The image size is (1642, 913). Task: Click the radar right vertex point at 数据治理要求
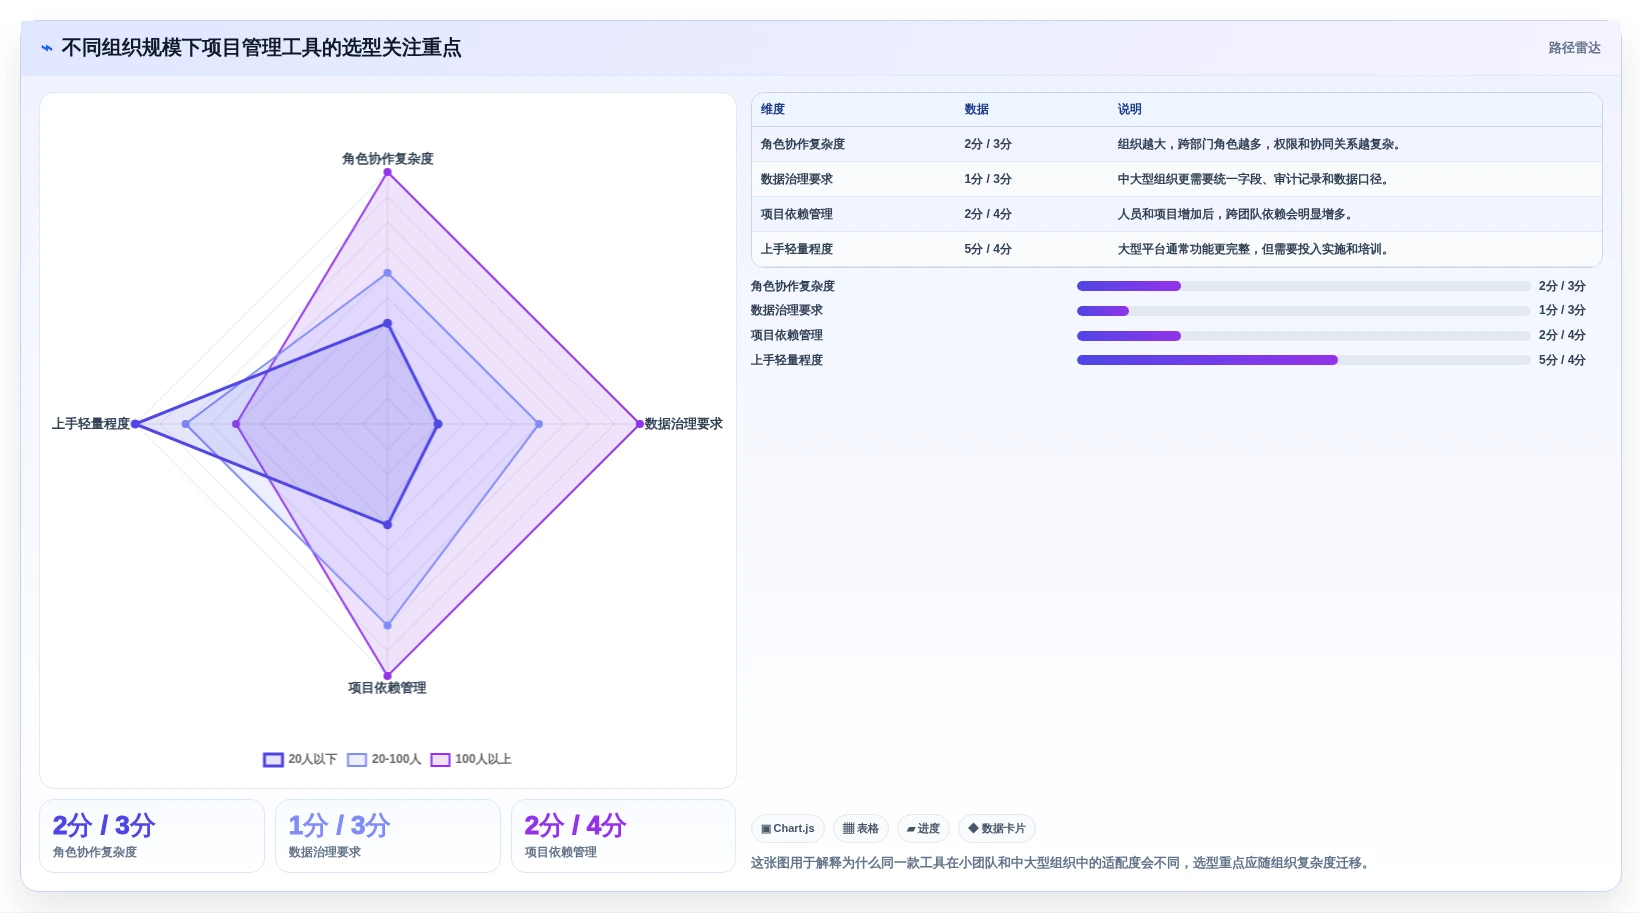pyautogui.click(x=640, y=424)
